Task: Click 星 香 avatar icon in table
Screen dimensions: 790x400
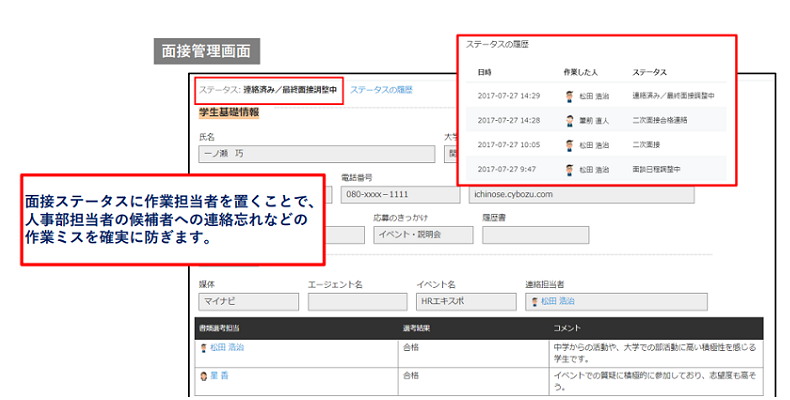Action: [x=204, y=375]
